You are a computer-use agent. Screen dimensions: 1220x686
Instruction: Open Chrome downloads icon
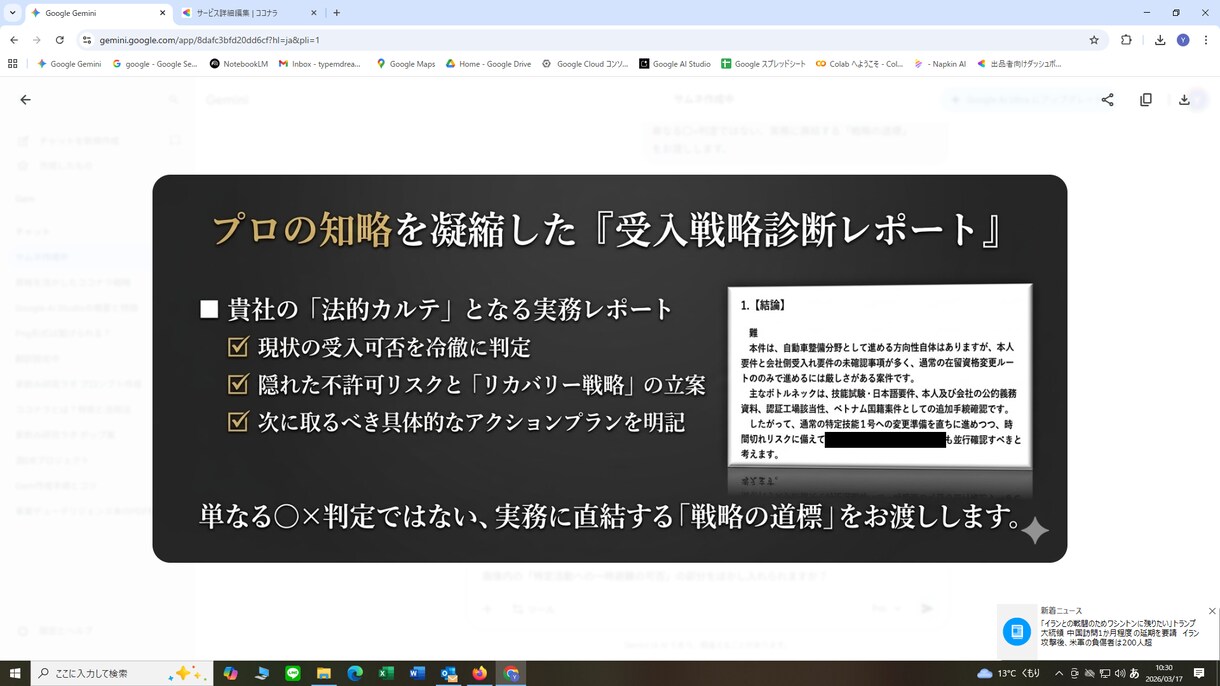tap(1160, 40)
